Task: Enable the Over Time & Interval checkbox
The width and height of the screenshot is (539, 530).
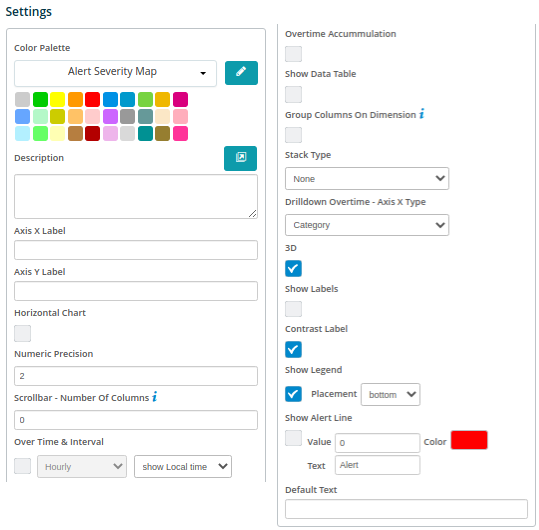Action: [22, 466]
